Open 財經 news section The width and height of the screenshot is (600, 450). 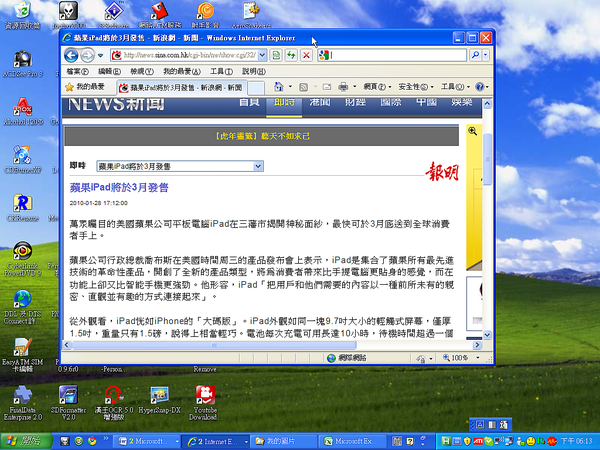355,103
